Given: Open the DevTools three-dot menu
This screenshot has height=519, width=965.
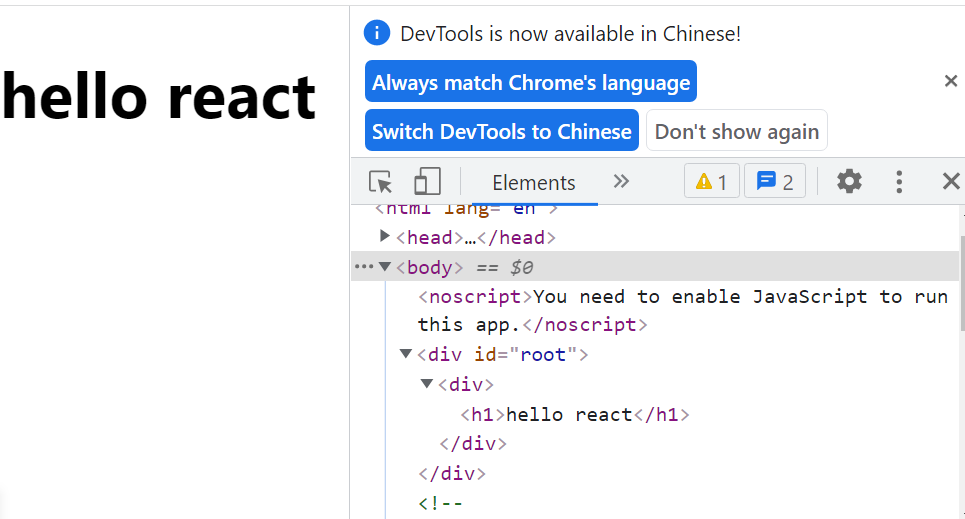Looking at the screenshot, I should pyautogui.click(x=899, y=182).
